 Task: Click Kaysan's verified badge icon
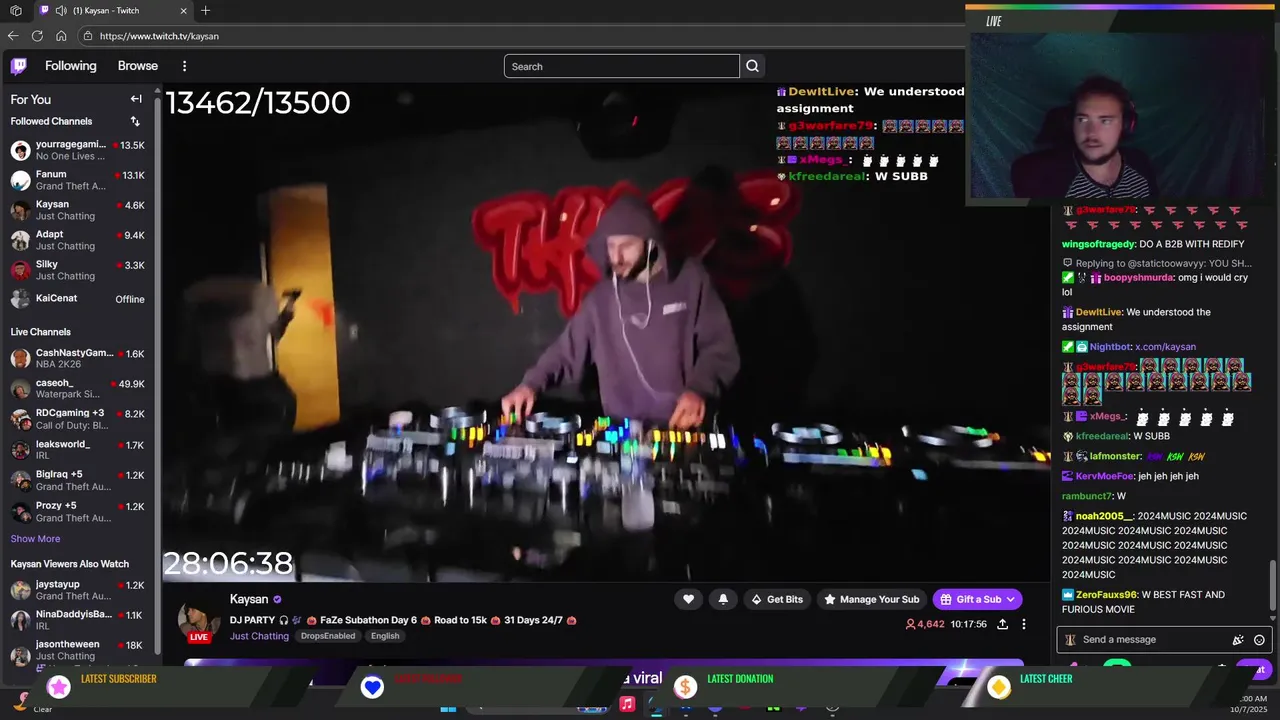(277, 600)
